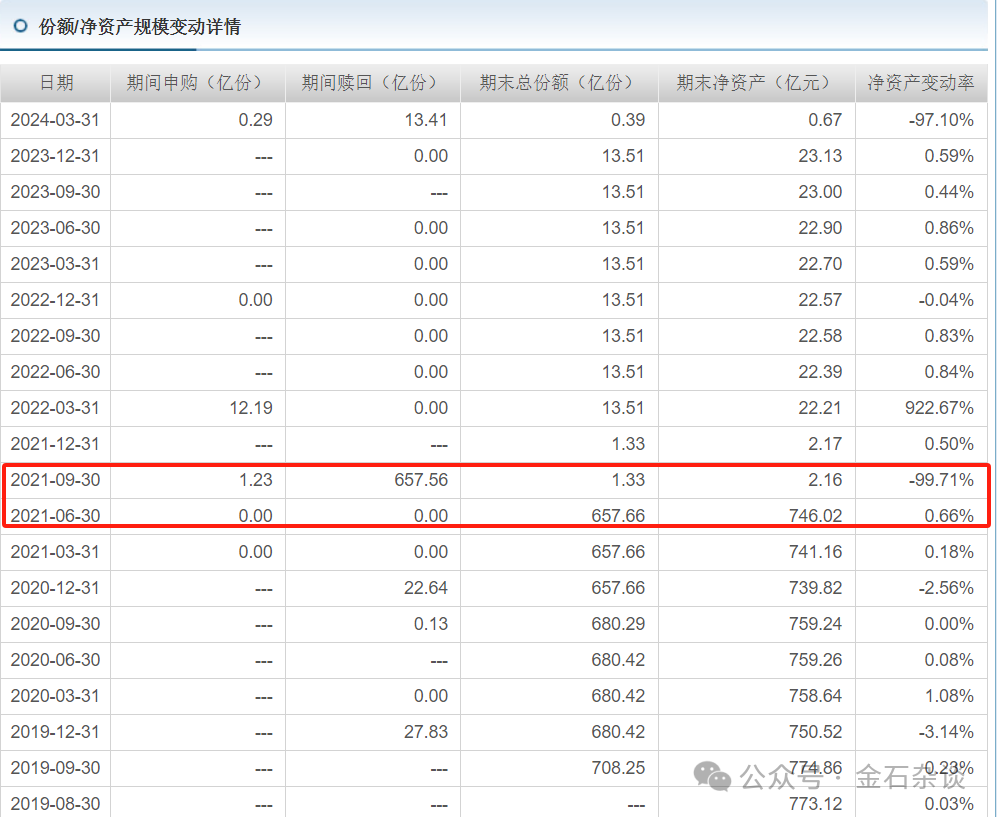Select the 2021-03-31 date cell
The width and height of the screenshot is (997, 817).
(55, 552)
